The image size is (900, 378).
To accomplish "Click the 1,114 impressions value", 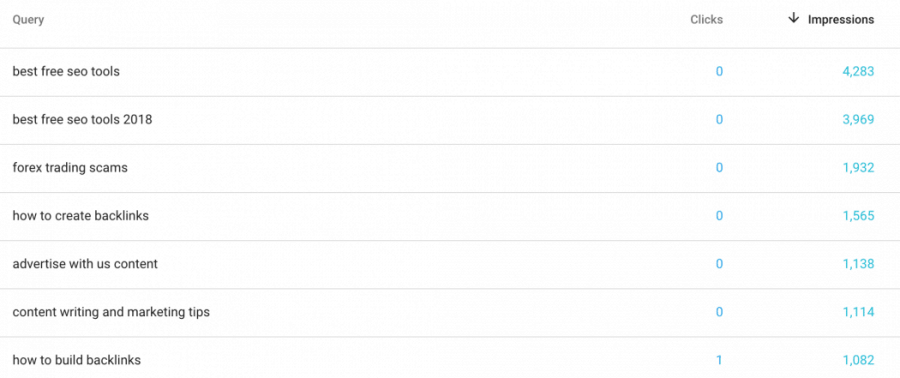I will [x=859, y=313].
